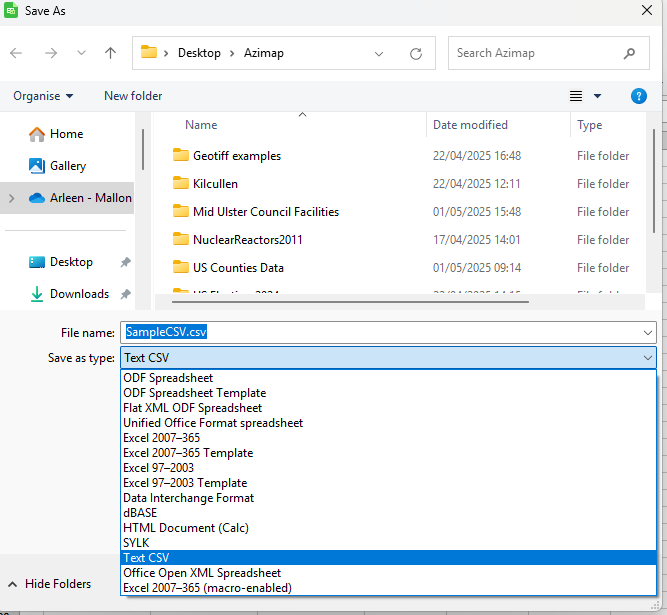
Task: Select Desktop in the address breadcrumb
Action: click(x=199, y=53)
